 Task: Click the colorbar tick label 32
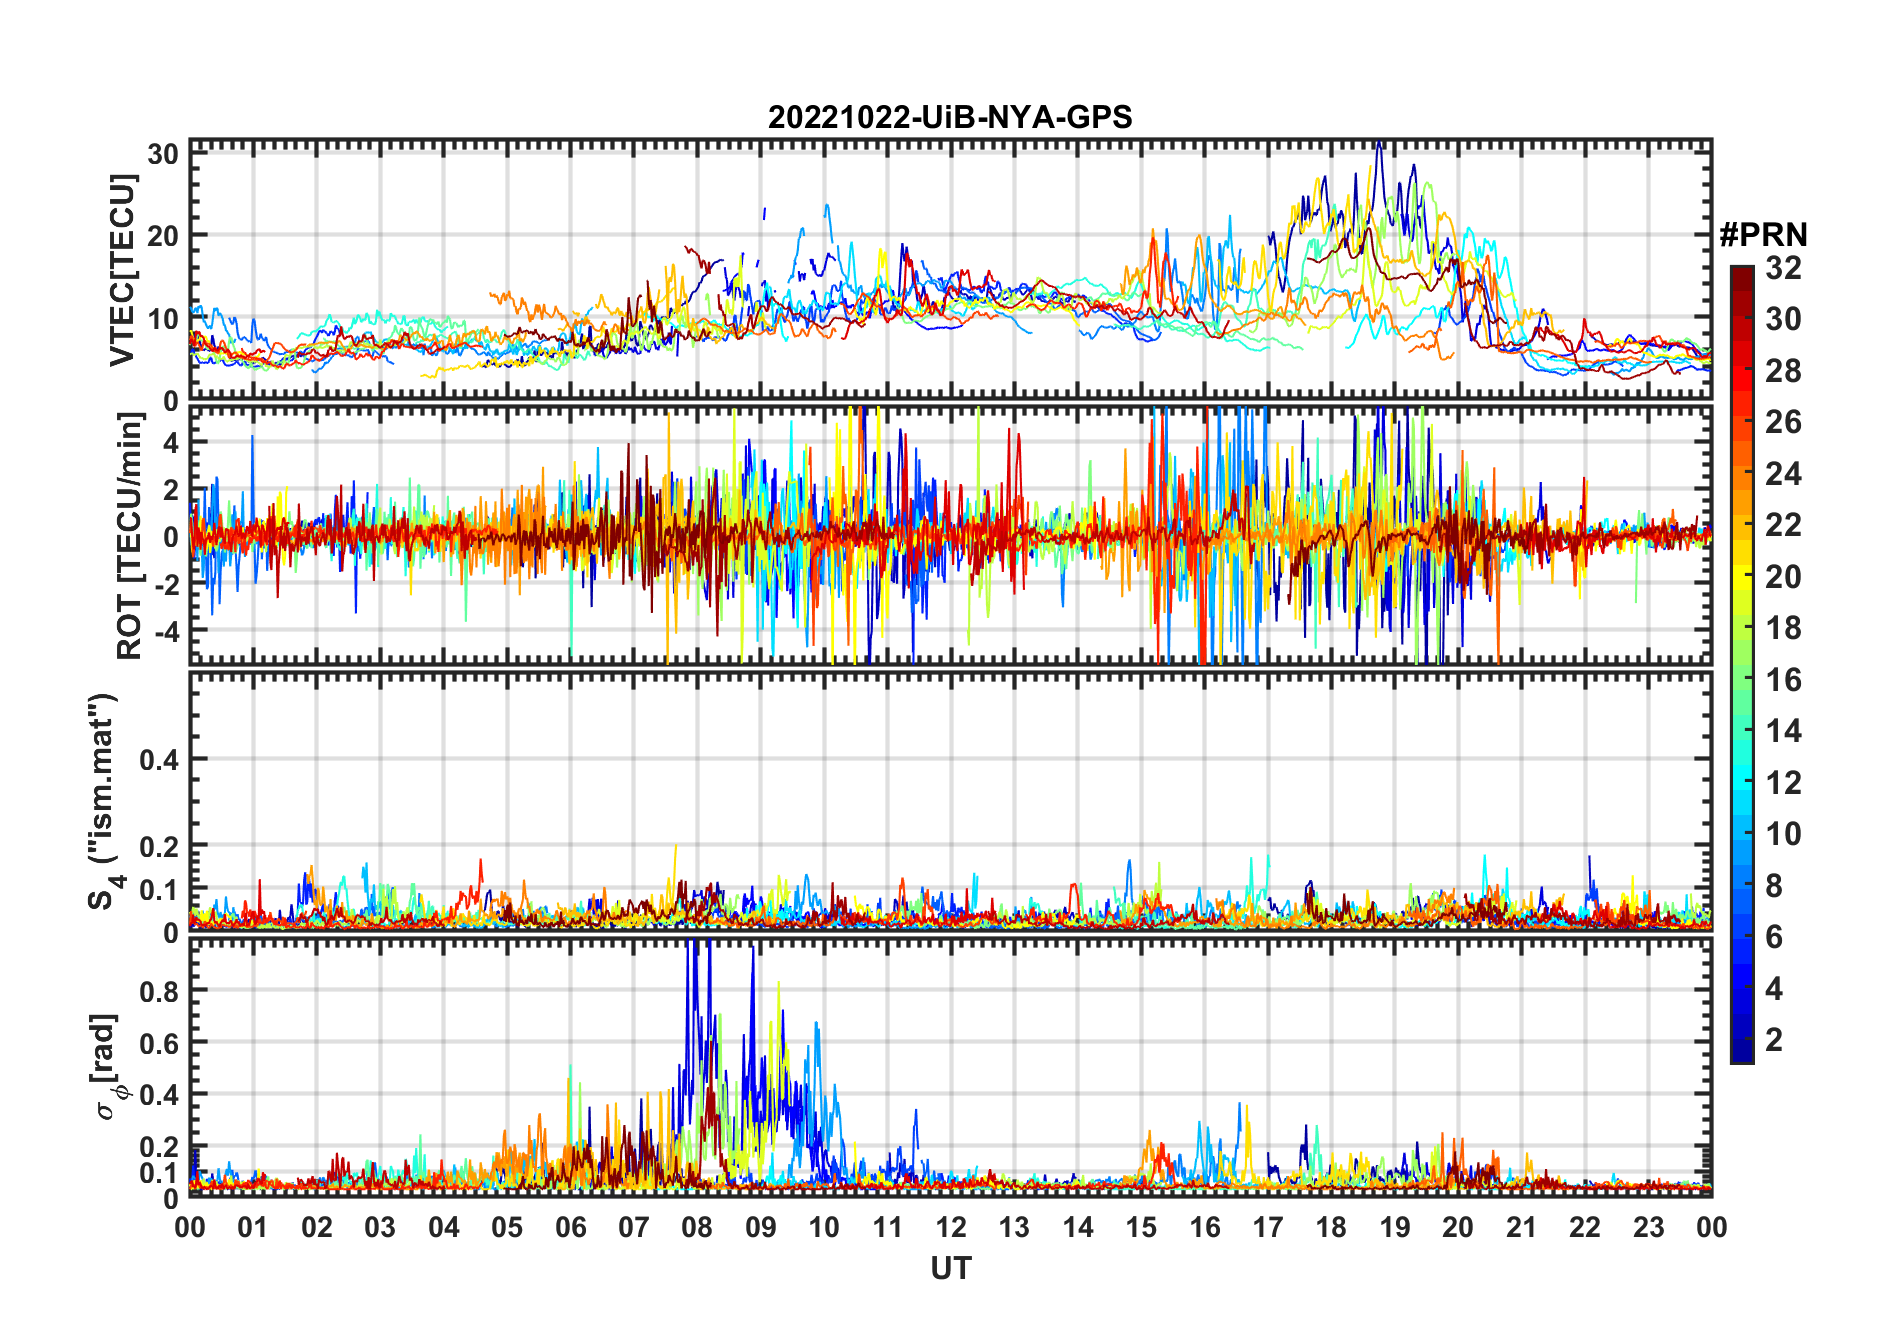(1783, 268)
